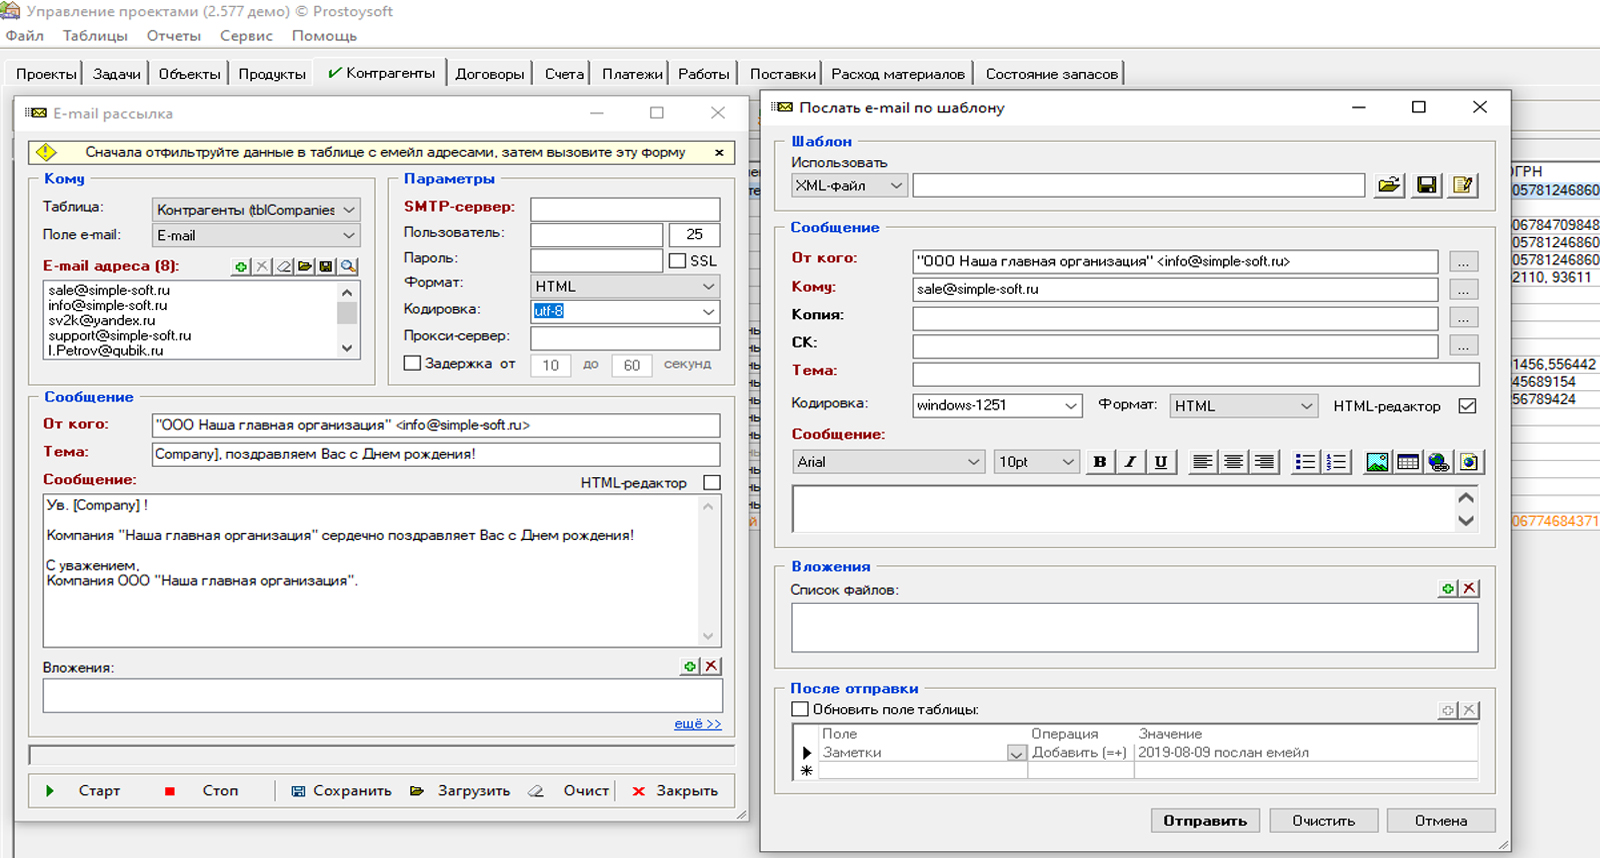
Task: Open a template file using the folder icon
Action: click(x=1389, y=185)
